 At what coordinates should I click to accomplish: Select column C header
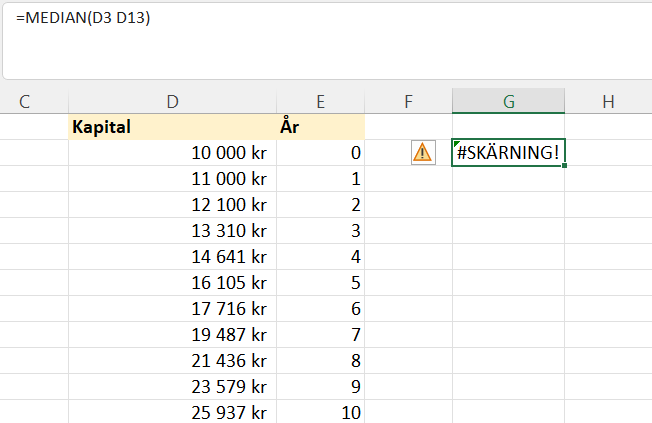coord(24,101)
